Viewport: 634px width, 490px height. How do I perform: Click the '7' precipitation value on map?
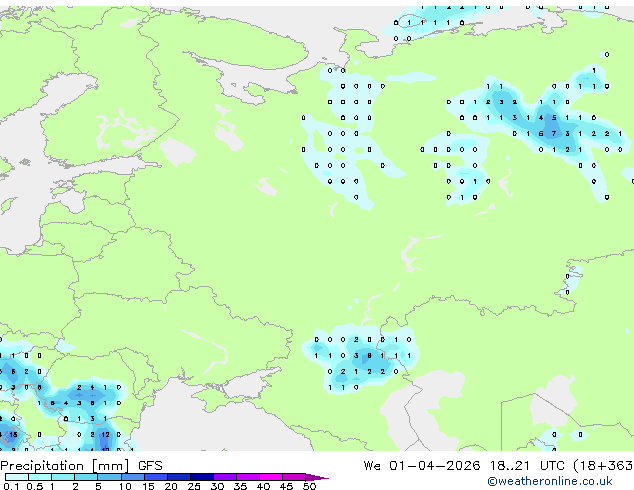[x=554, y=133]
